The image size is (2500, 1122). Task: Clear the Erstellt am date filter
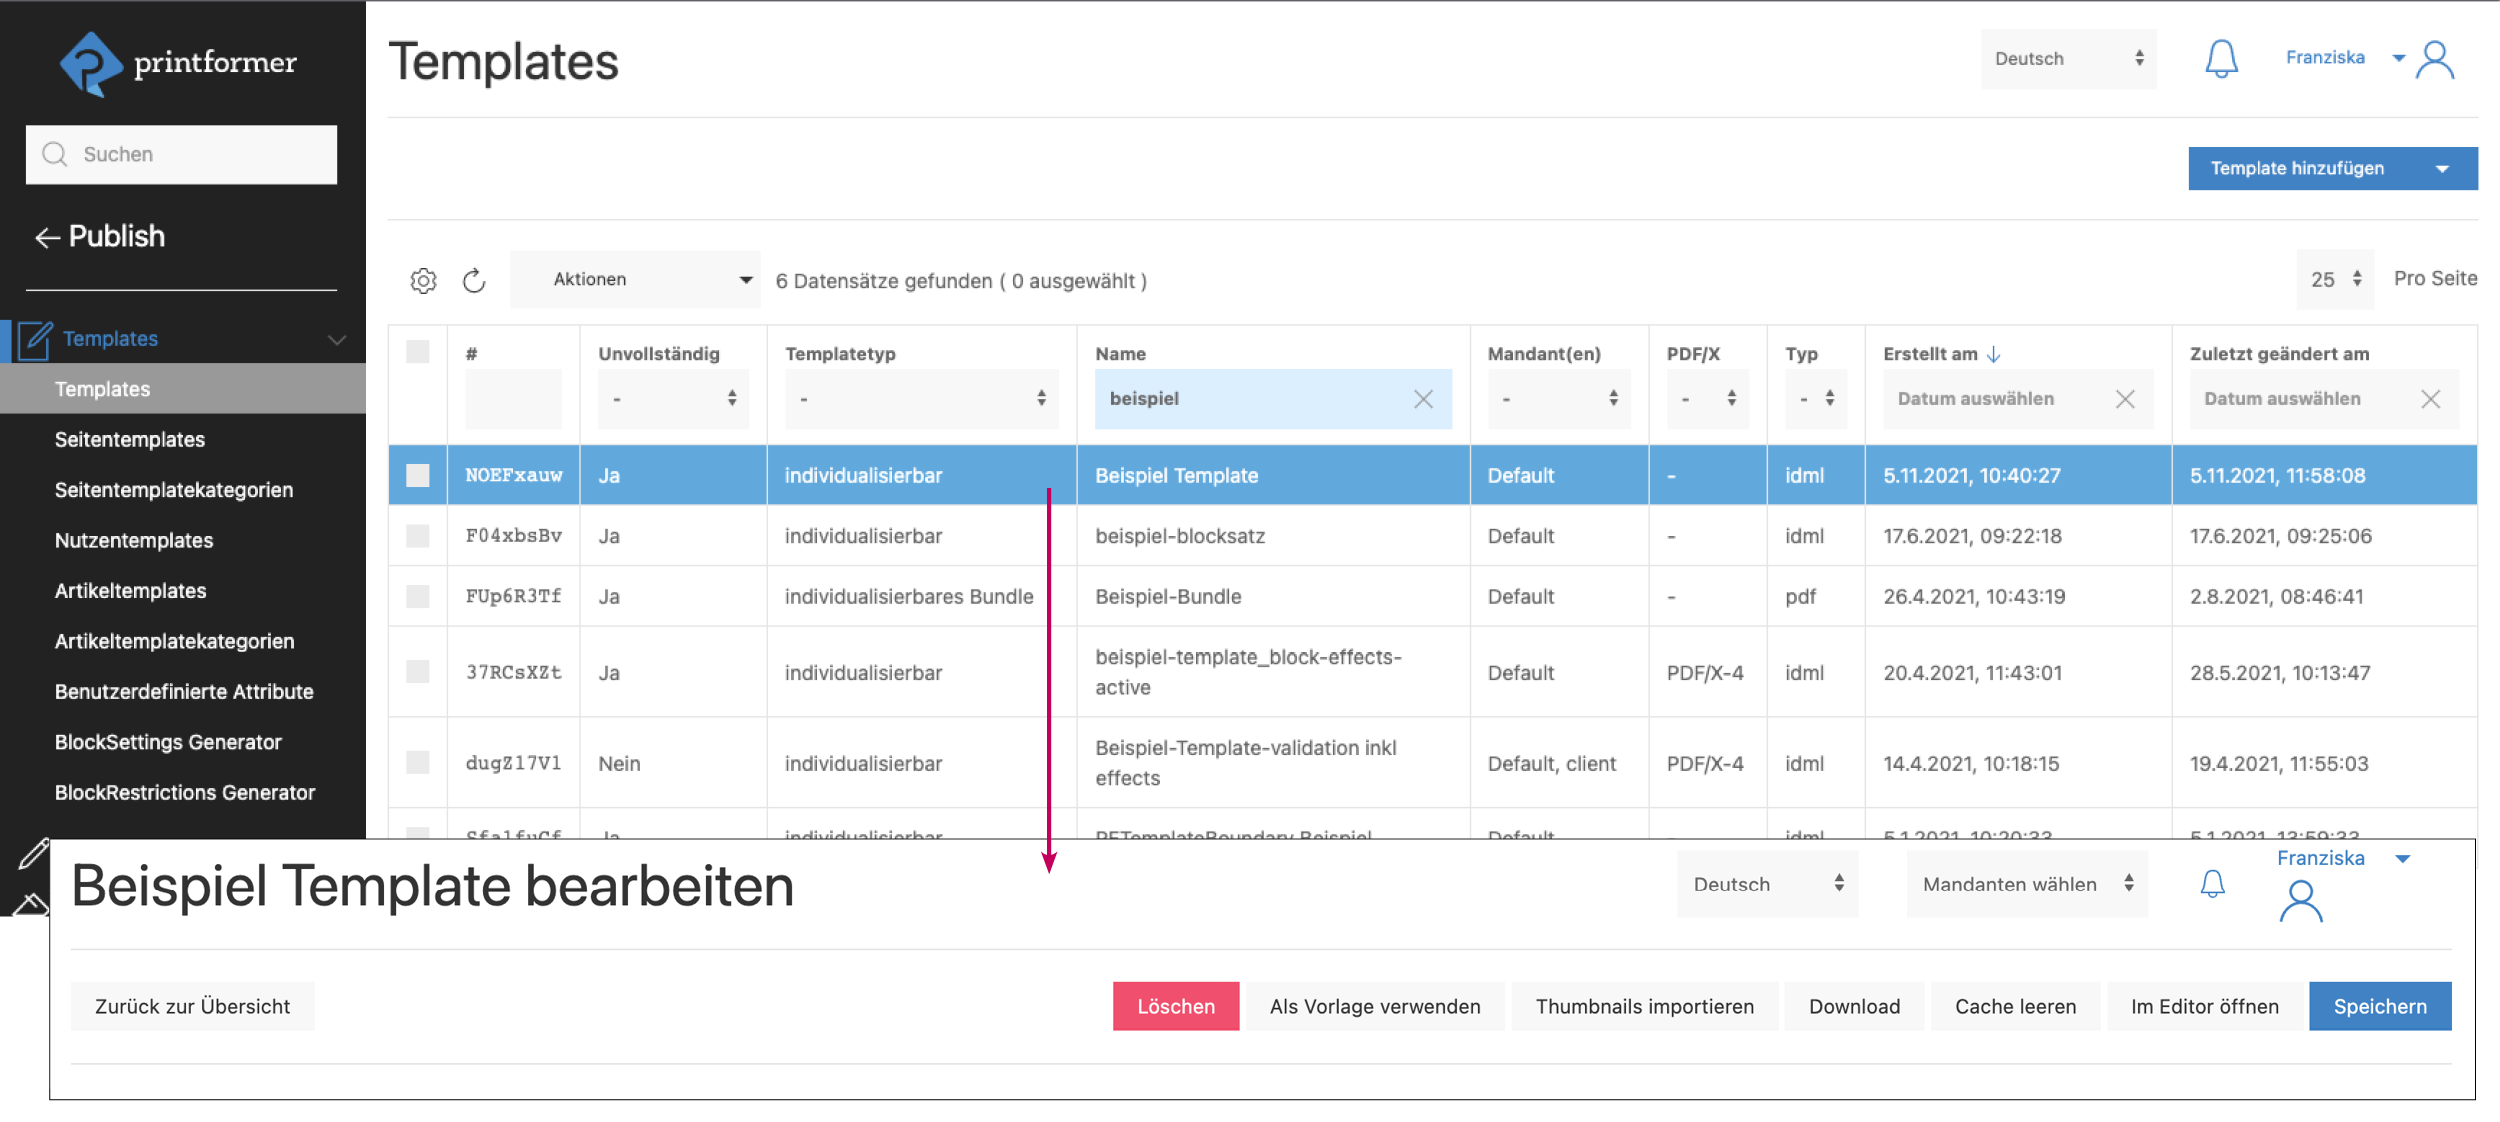[x=2125, y=399]
